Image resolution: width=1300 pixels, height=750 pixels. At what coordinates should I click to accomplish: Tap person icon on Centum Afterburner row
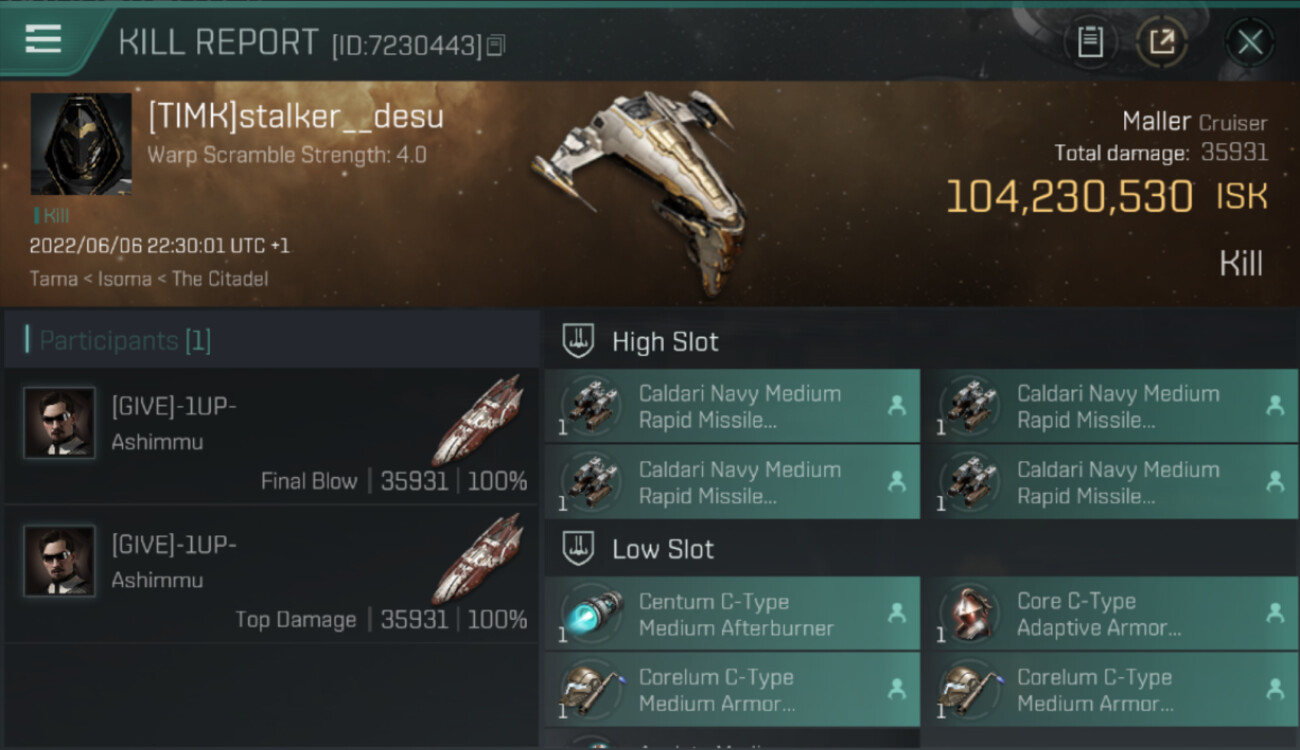(897, 613)
